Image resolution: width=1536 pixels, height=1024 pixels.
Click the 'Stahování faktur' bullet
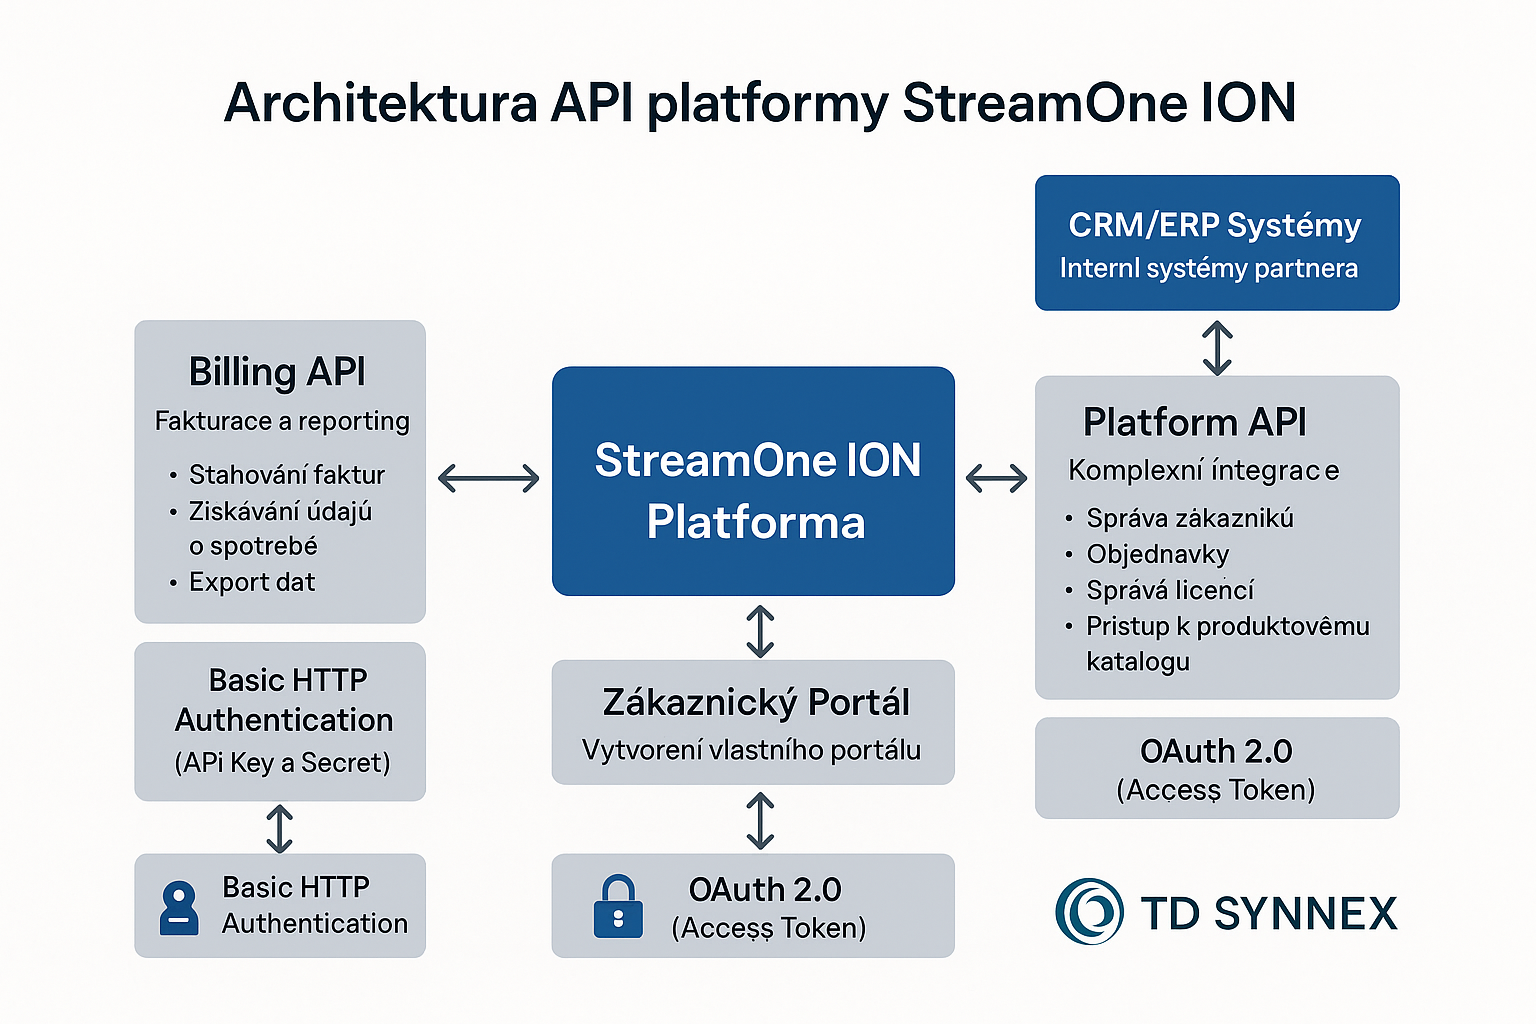287,474
